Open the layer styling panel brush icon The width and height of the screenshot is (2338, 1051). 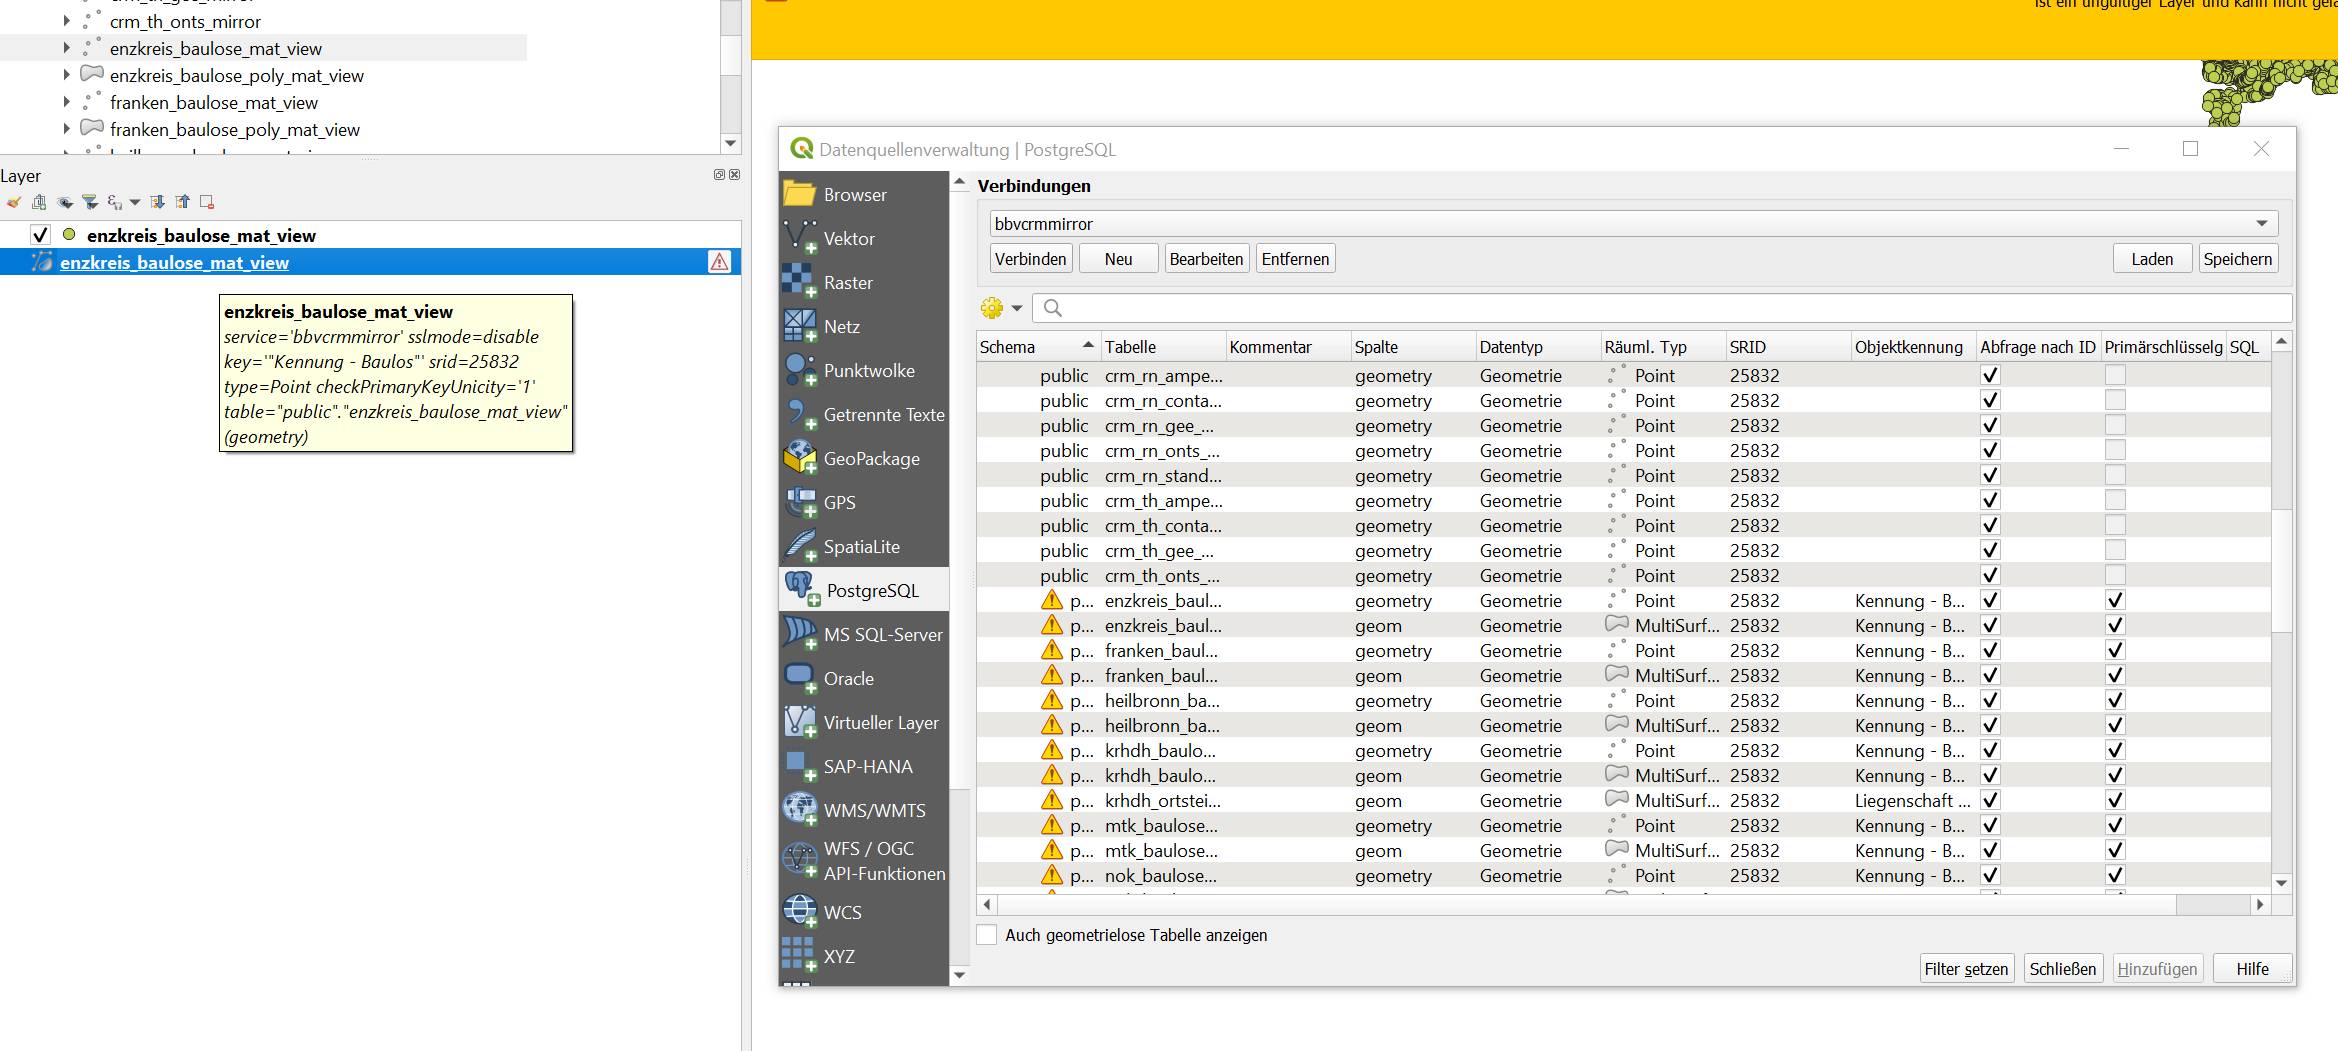[14, 202]
